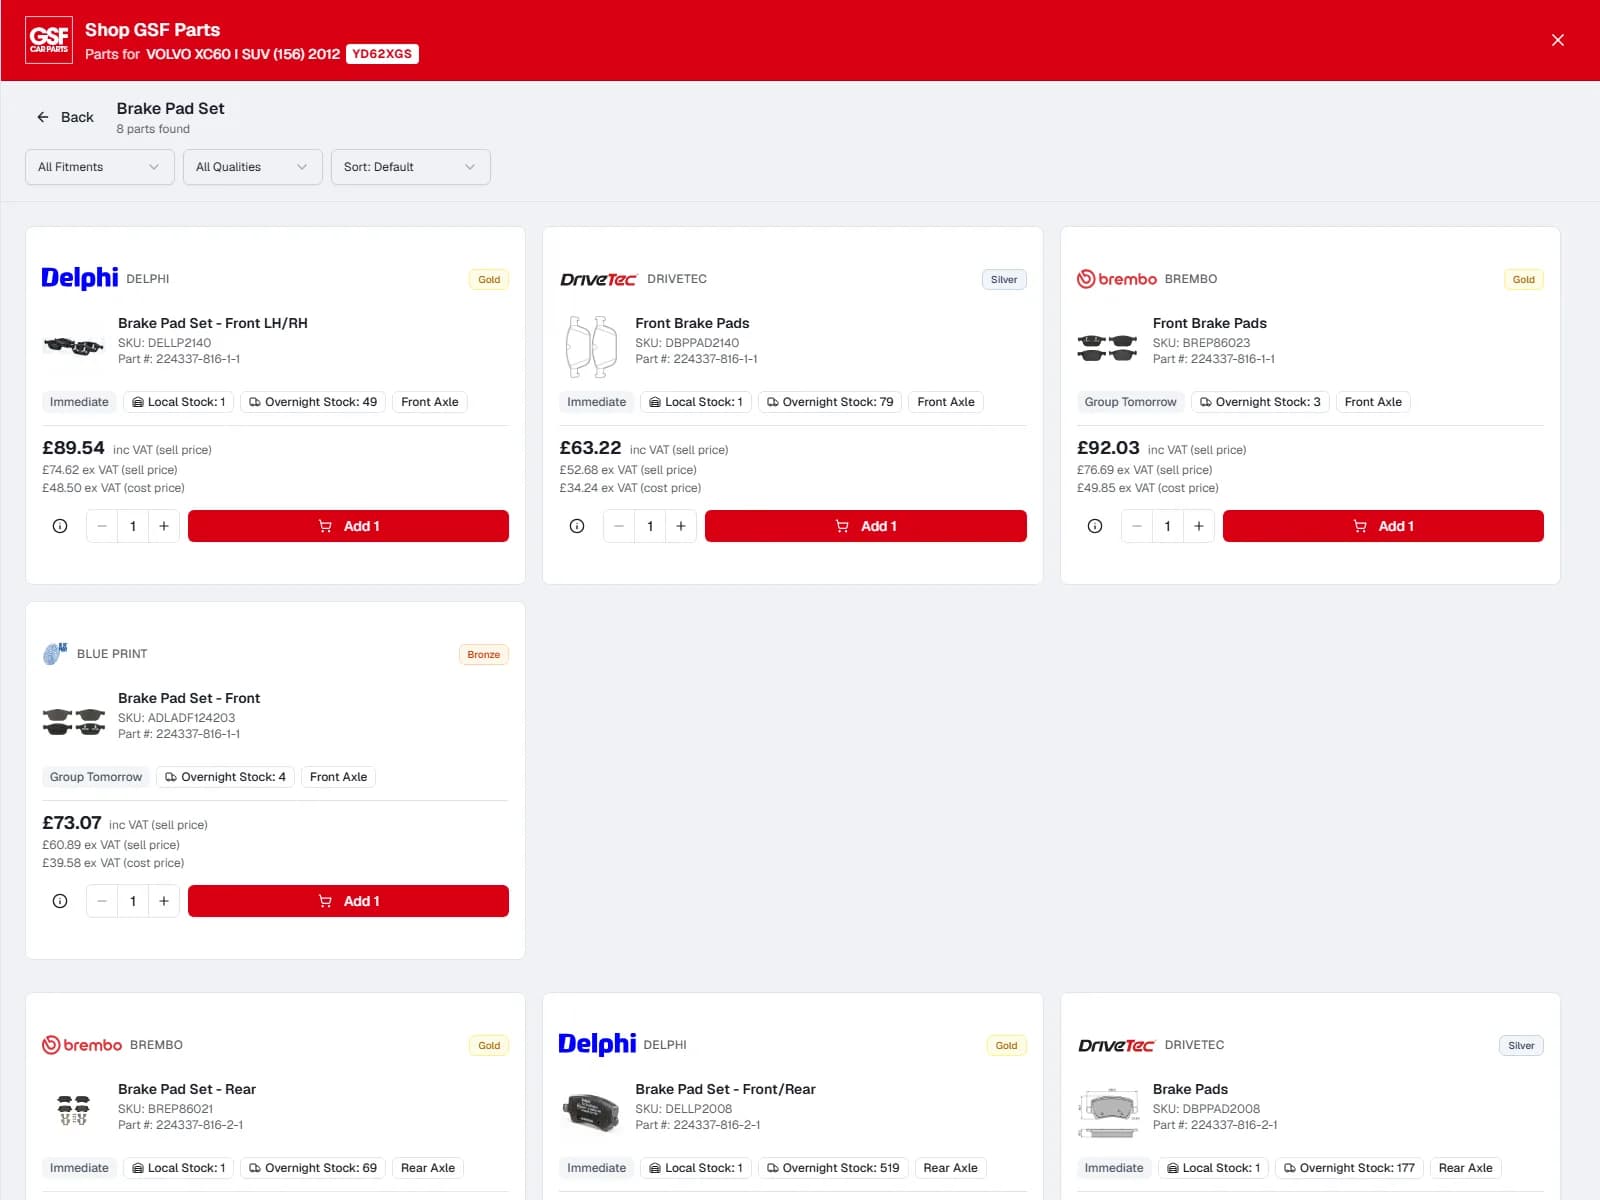The height and width of the screenshot is (1200, 1600).
Task: Open the All Fitments dropdown
Action: click(100, 167)
